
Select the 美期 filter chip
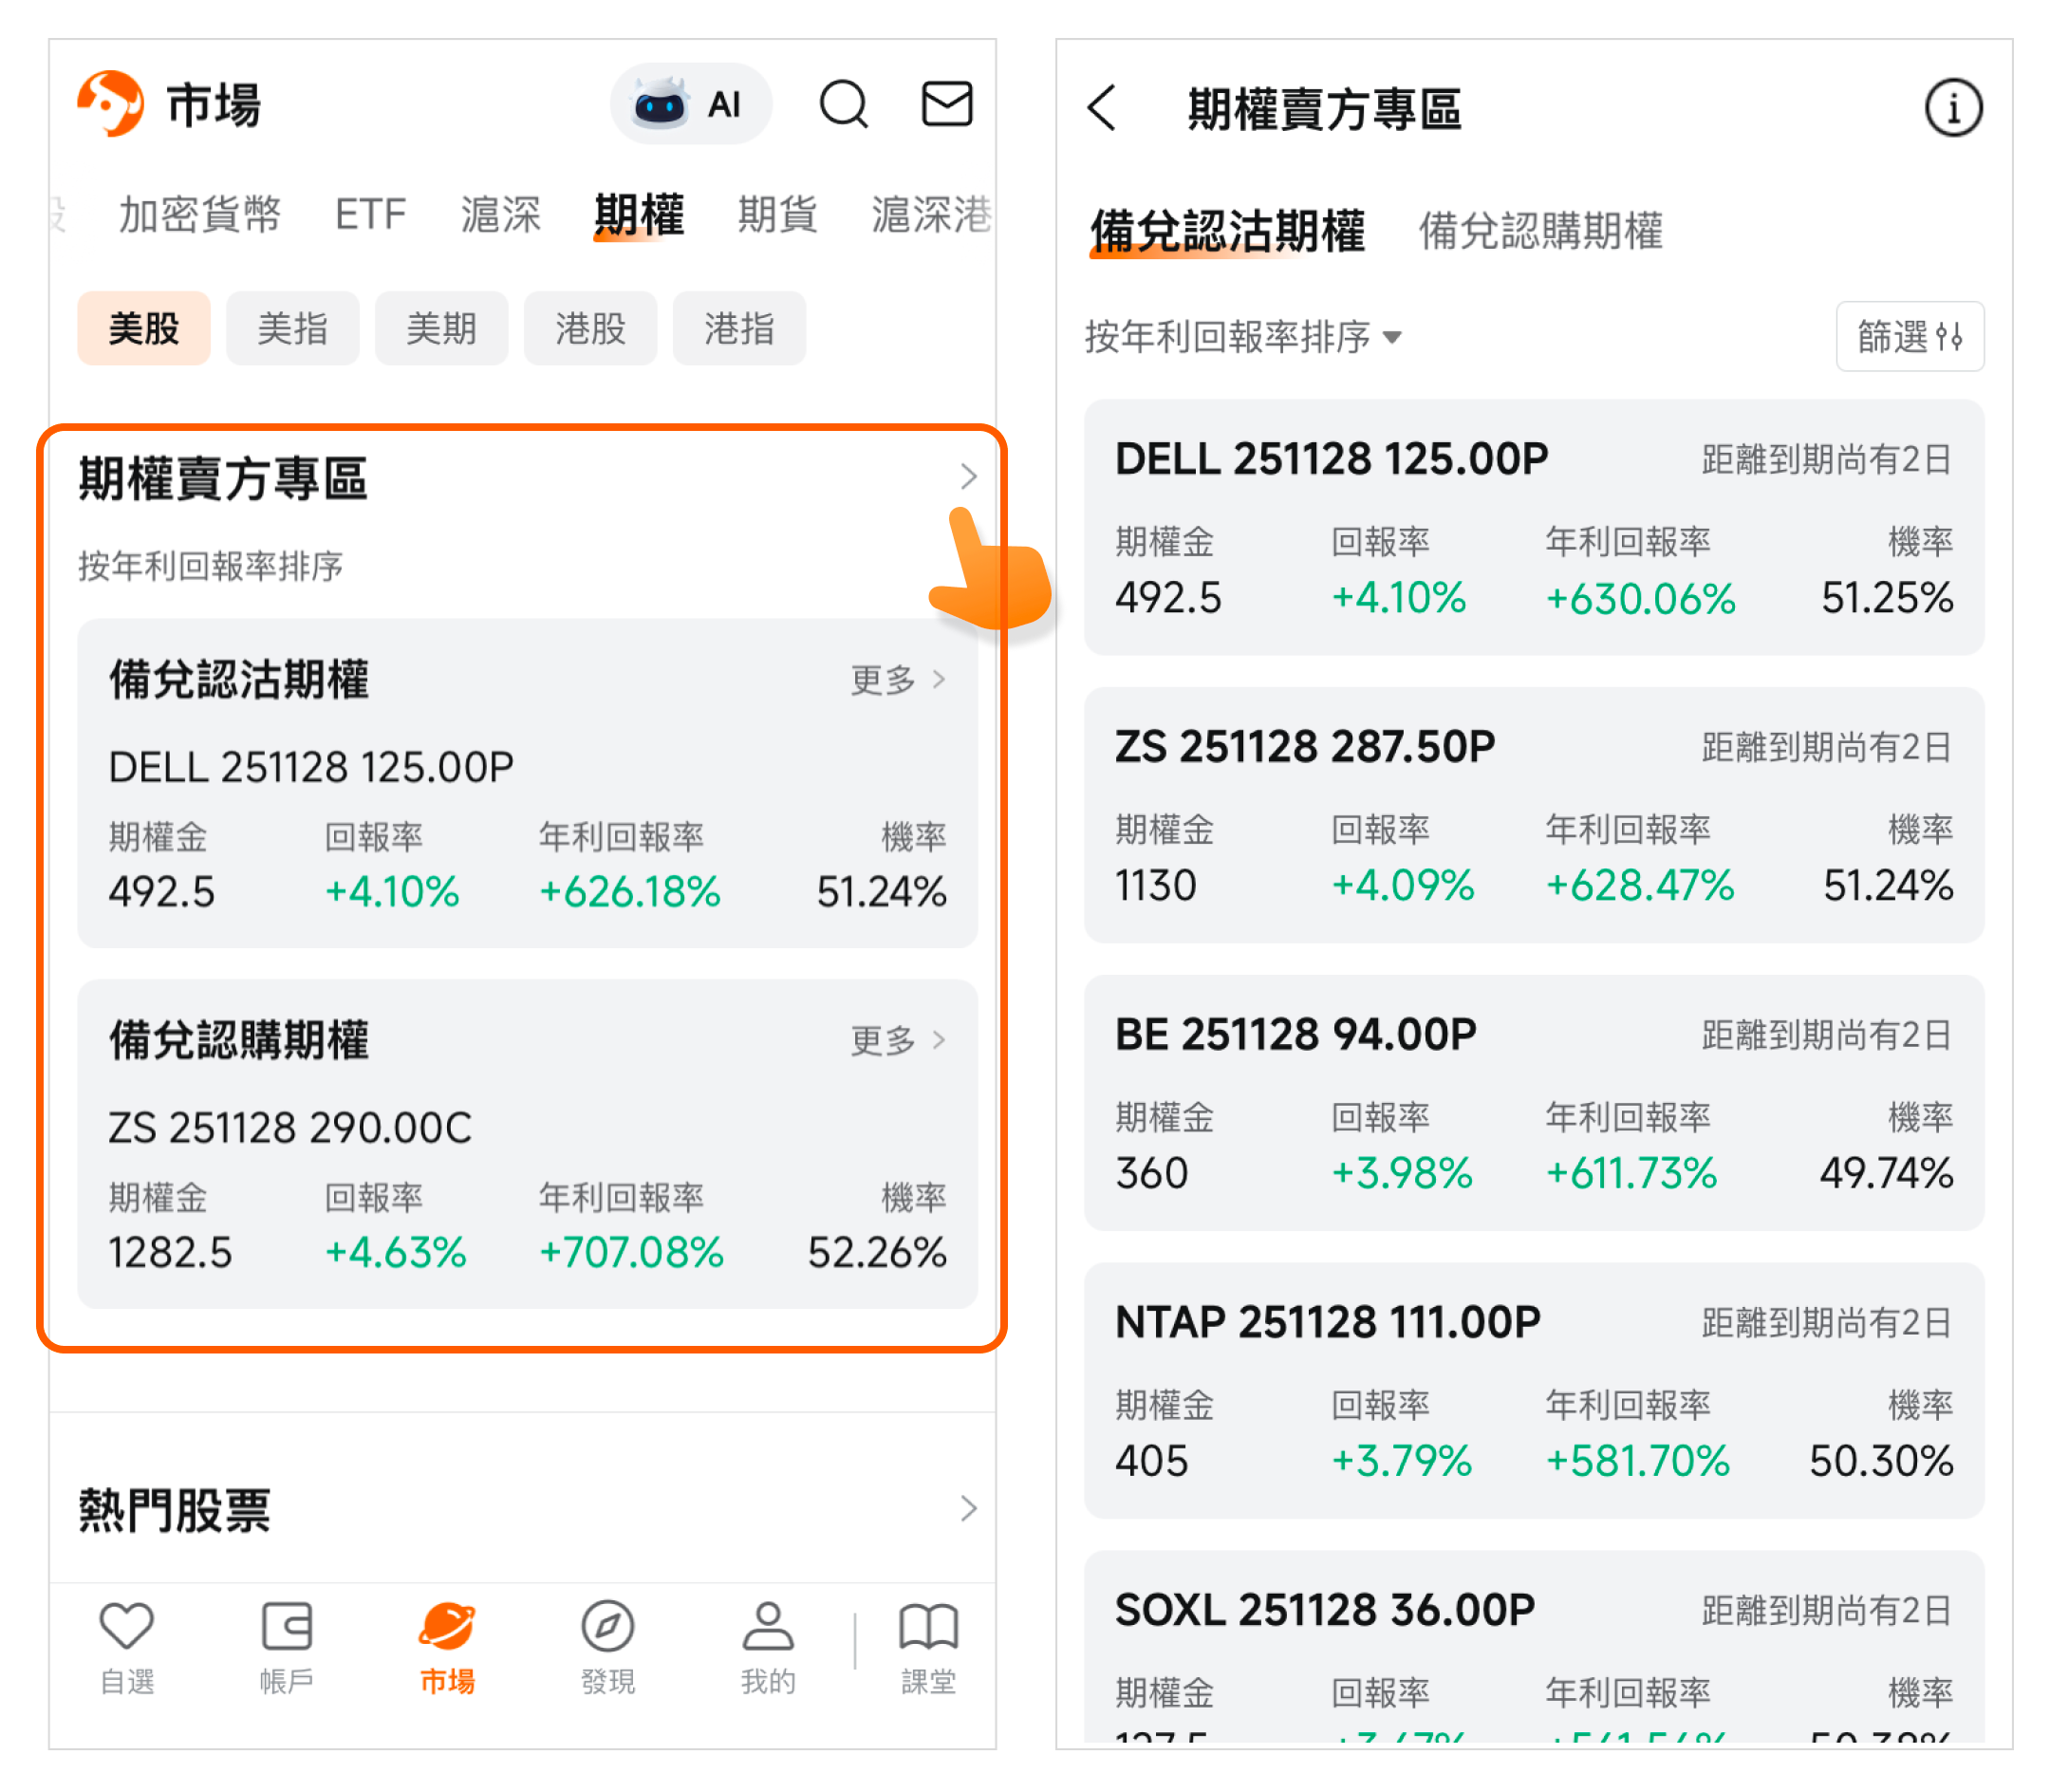click(x=441, y=328)
